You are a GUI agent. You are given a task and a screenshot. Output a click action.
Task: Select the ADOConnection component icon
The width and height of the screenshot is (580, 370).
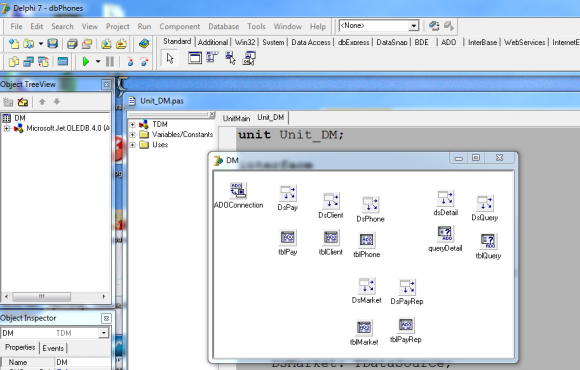[238, 190]
